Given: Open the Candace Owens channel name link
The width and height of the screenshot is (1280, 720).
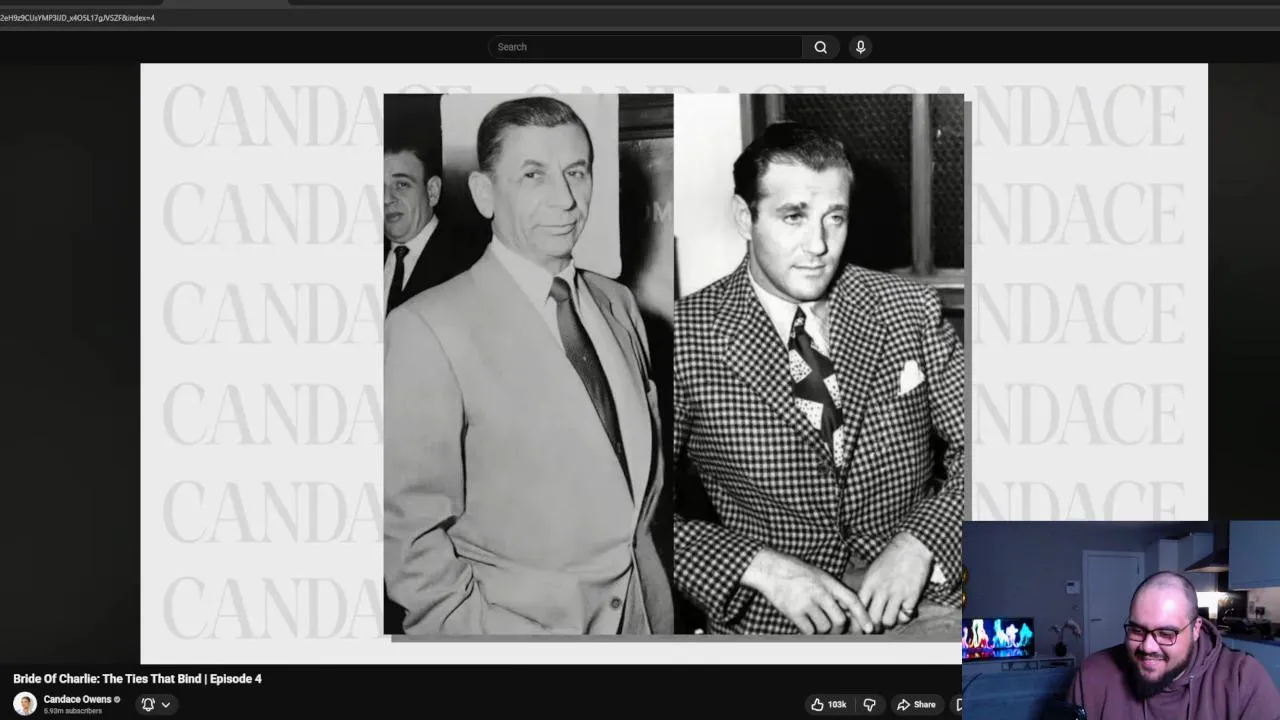Looking at the screenshot, I should pyautogui.click(x=77, y=699).
